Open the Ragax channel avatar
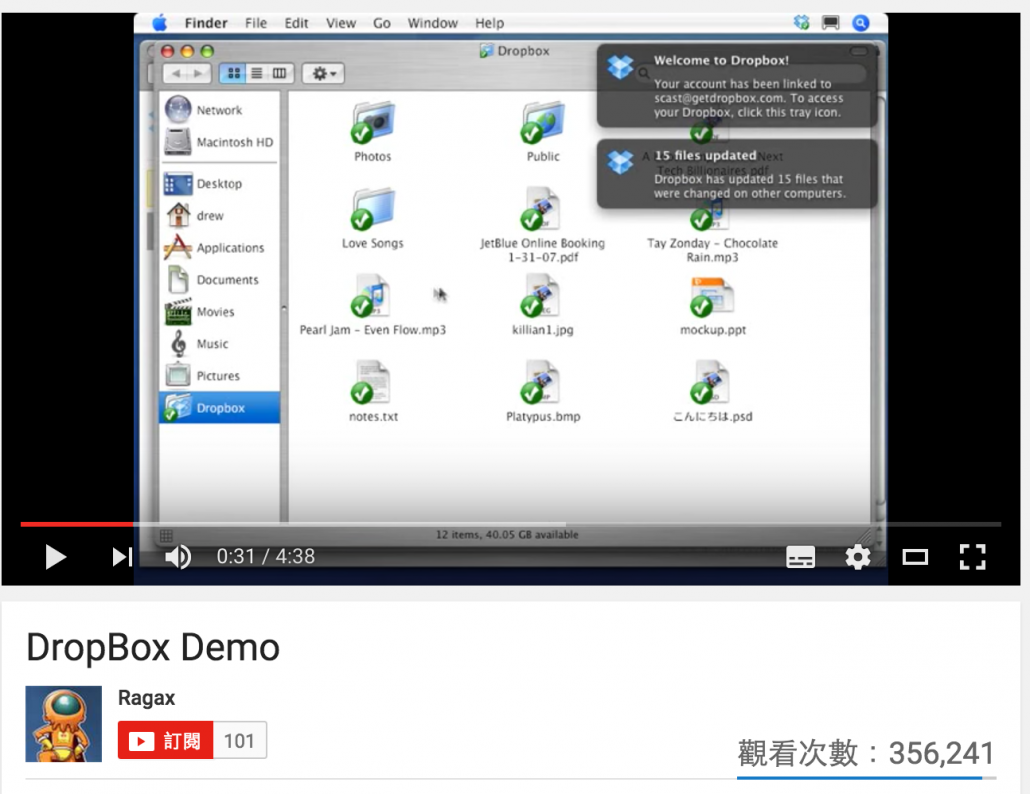 [x=64, y=724]
